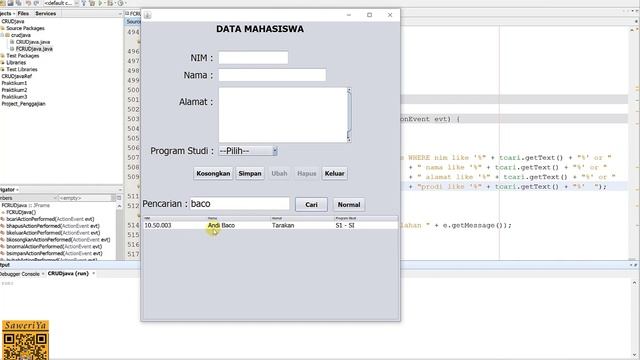Select the CRUDjava project node
The height and width of the screenshot is (360, 640).
(13, 21)
